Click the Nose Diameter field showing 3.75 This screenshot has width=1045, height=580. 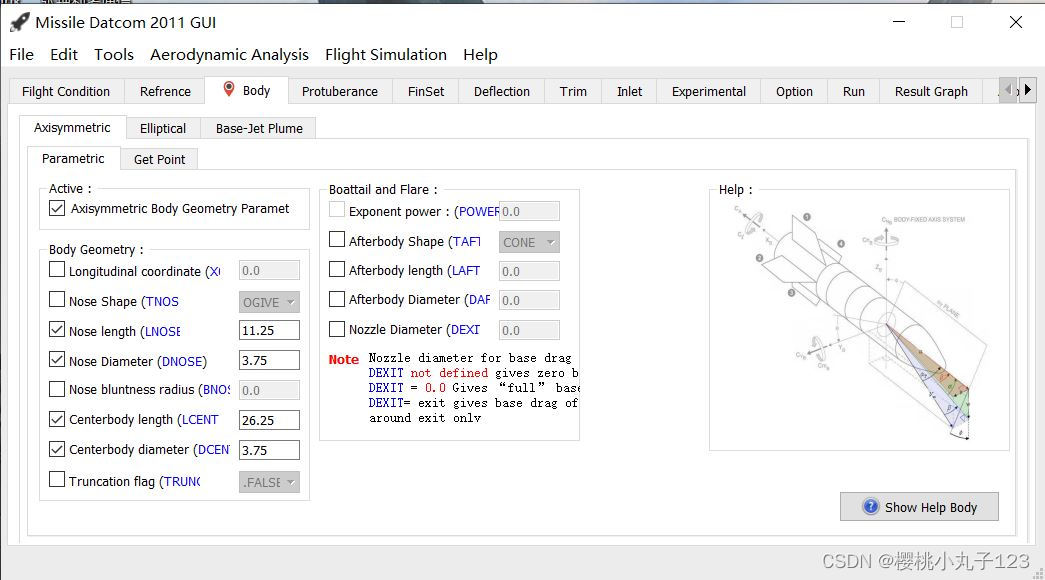269,360
